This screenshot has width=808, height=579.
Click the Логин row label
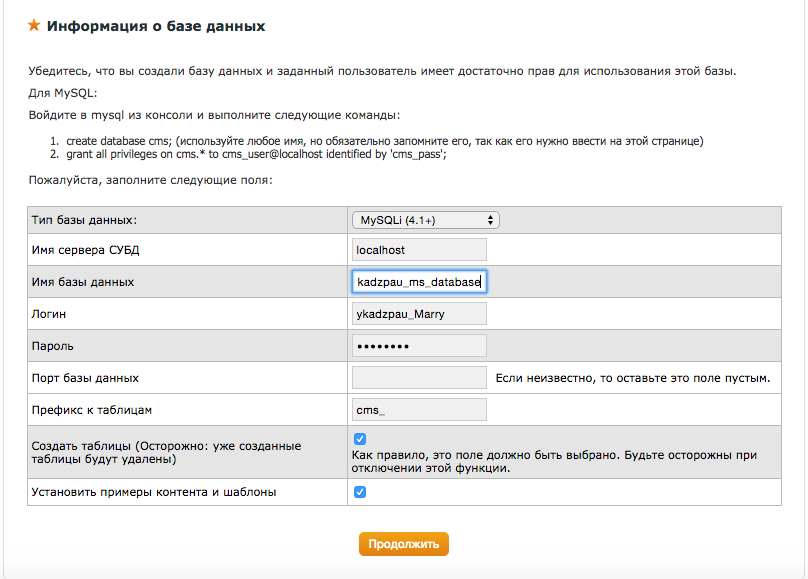[x=51, y=314]
